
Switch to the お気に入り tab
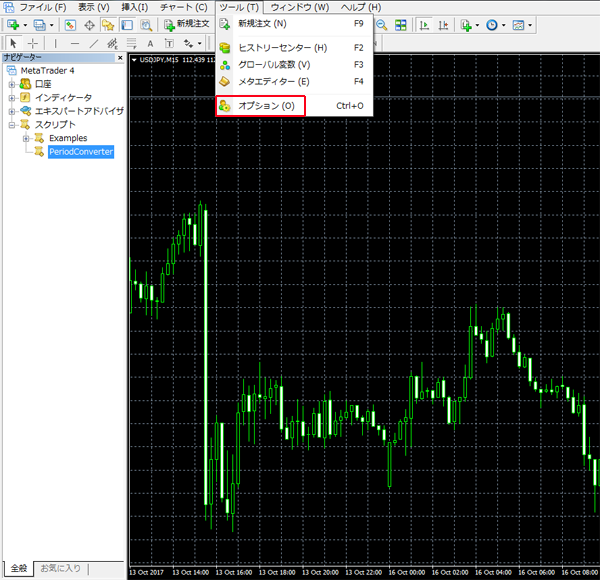(x=62, y=569)
